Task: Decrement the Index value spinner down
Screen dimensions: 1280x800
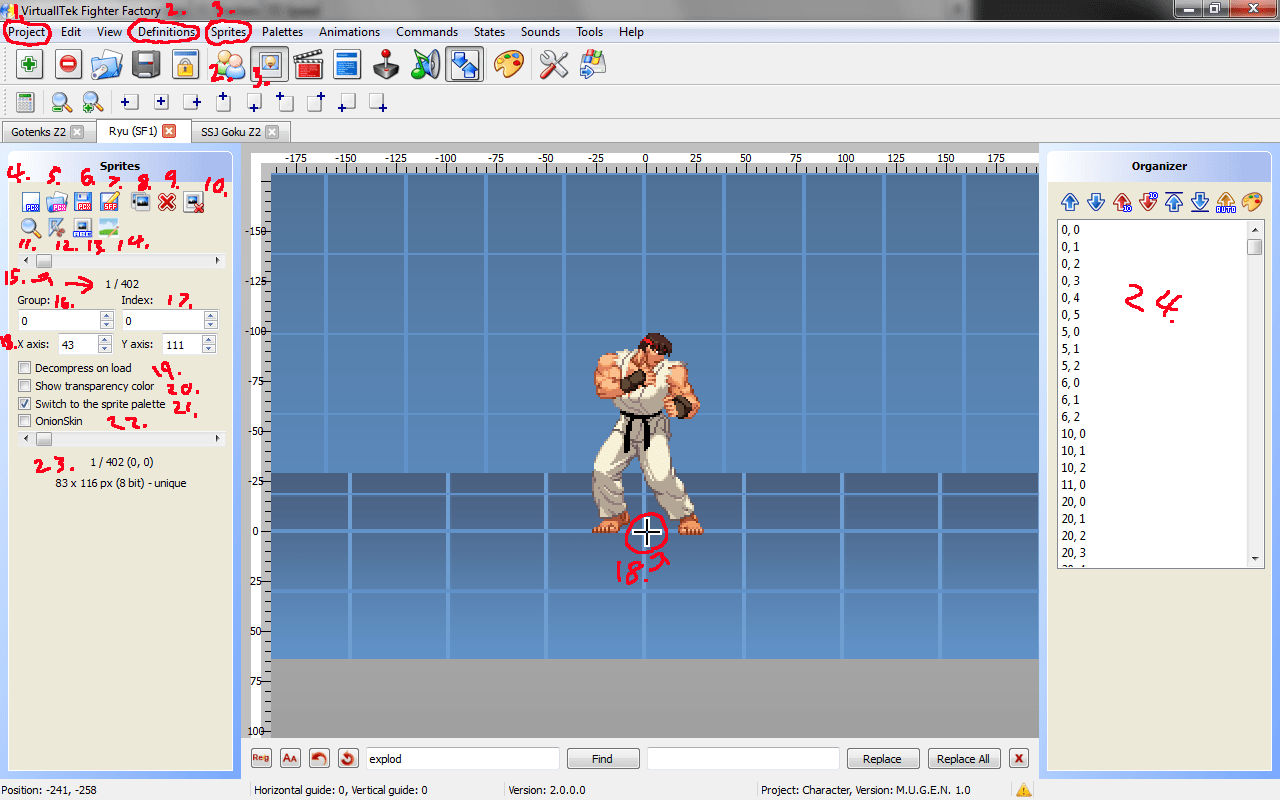Action: (x=210, y=326)
